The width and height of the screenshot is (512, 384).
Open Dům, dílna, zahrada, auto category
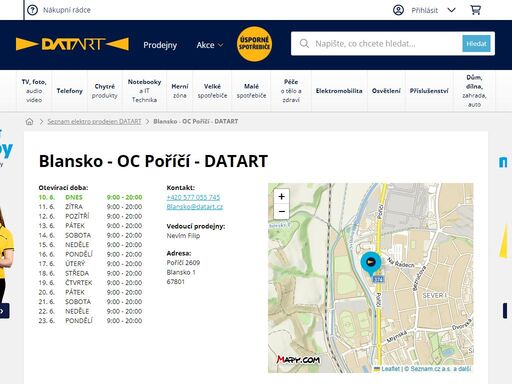(474, 91)
